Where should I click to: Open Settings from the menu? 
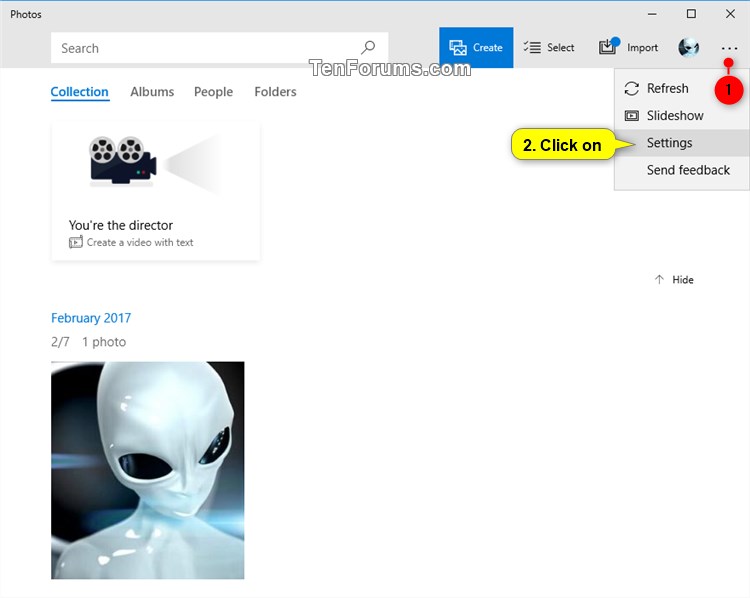pyautogui.click(x=682, y=143)
